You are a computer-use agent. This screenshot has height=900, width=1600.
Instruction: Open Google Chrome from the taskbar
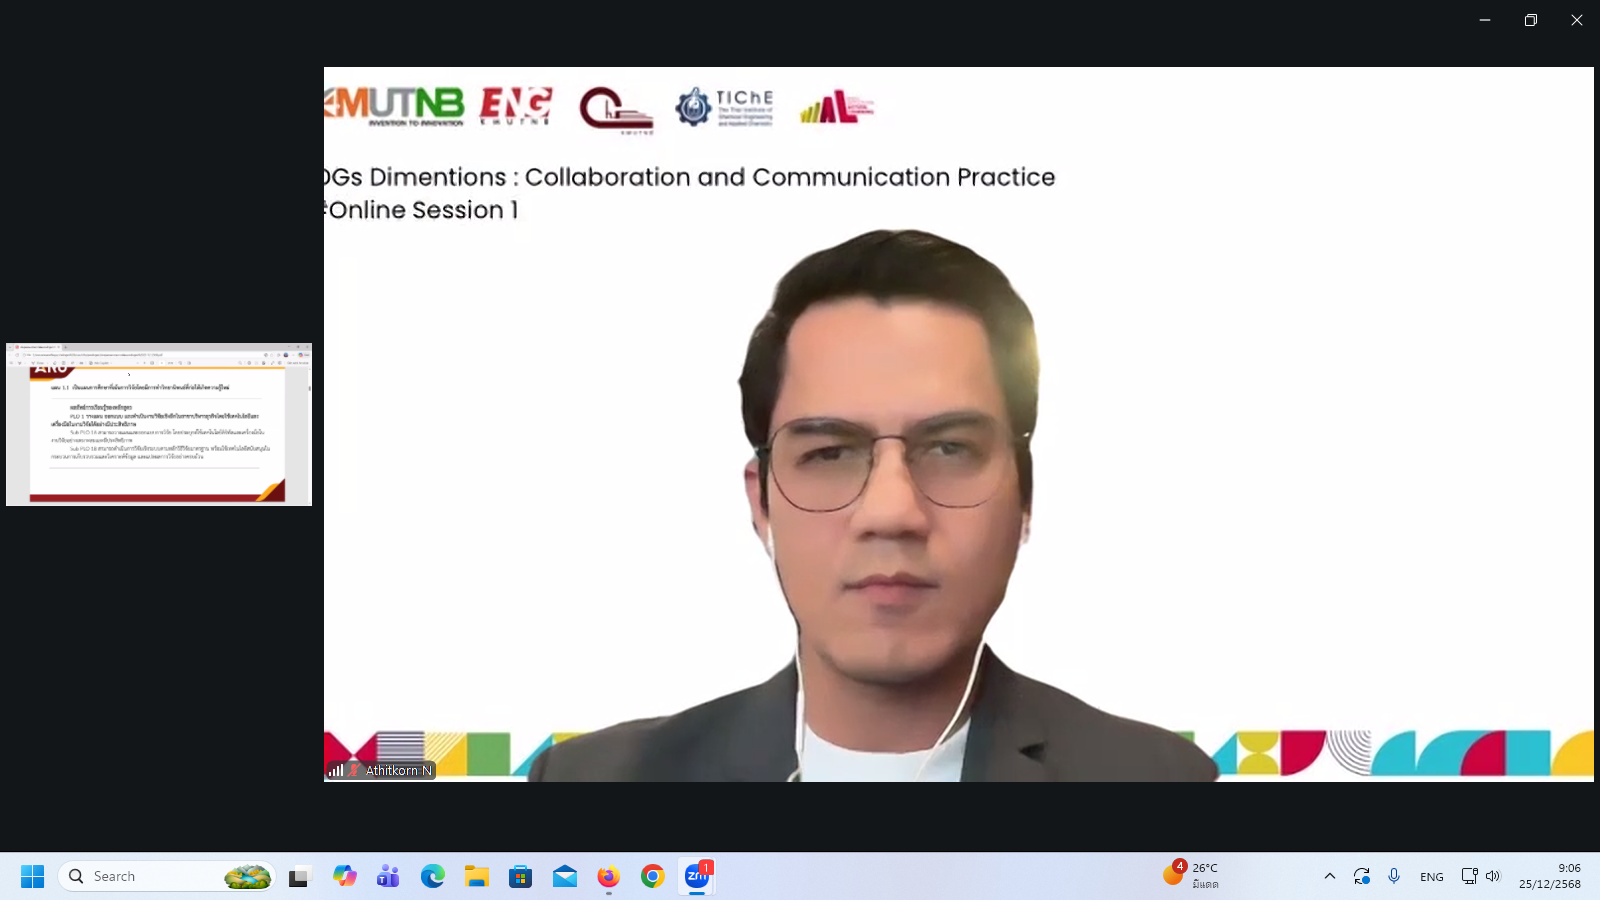pyautogui.click(x=653, y=877)
